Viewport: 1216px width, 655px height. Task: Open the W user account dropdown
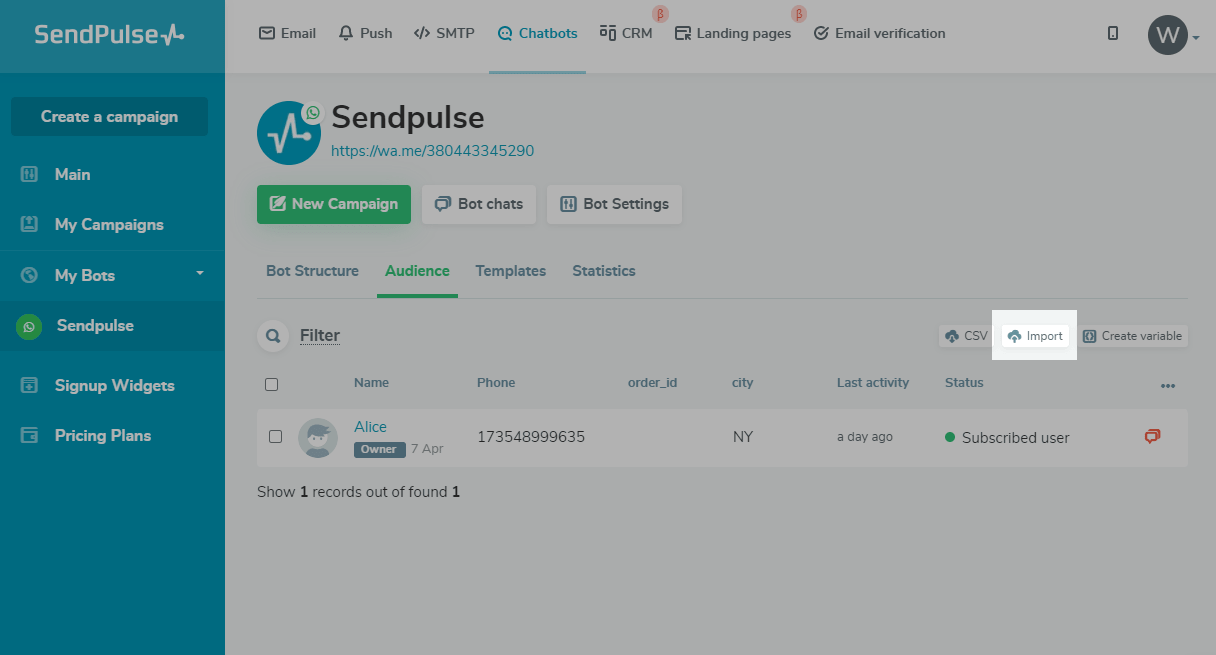[x=1173, y=36]
